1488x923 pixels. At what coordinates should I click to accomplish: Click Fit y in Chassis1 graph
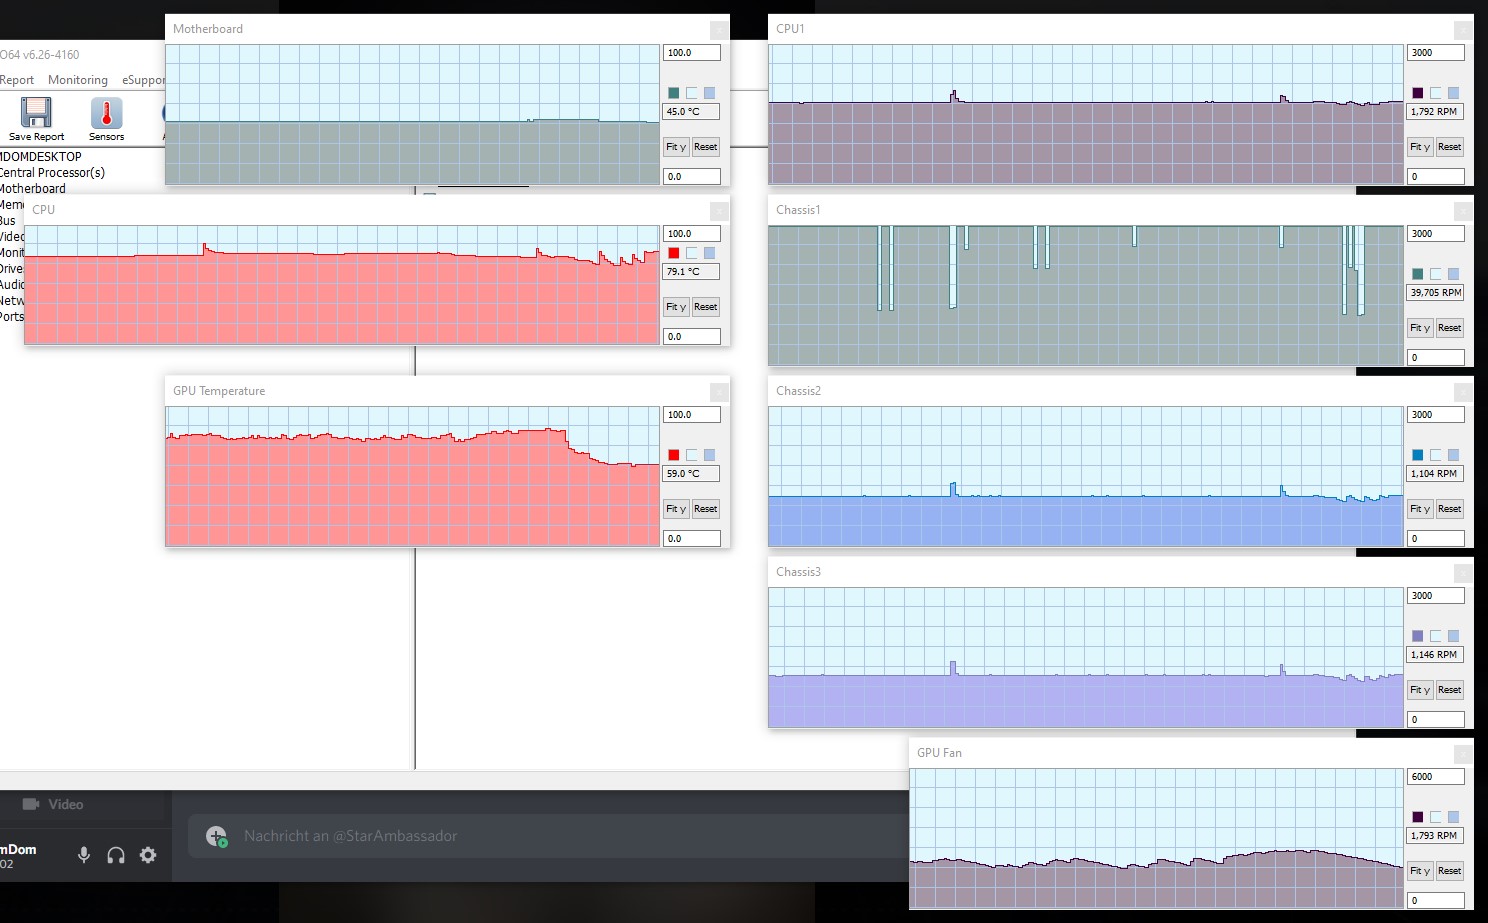(x=1420, y=328)
